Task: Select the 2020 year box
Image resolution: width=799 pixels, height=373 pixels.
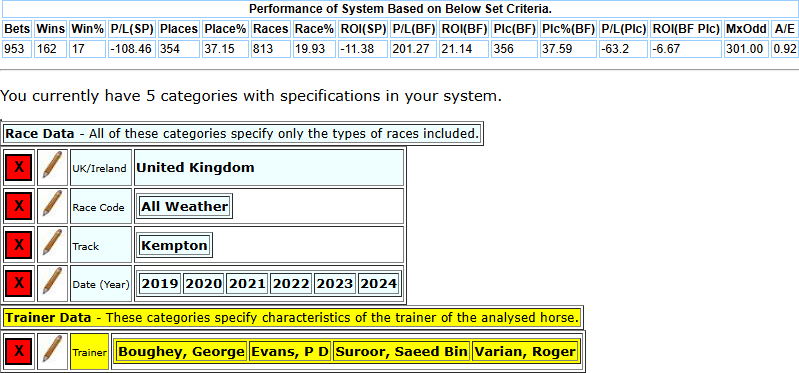Action: coord(204,284)
